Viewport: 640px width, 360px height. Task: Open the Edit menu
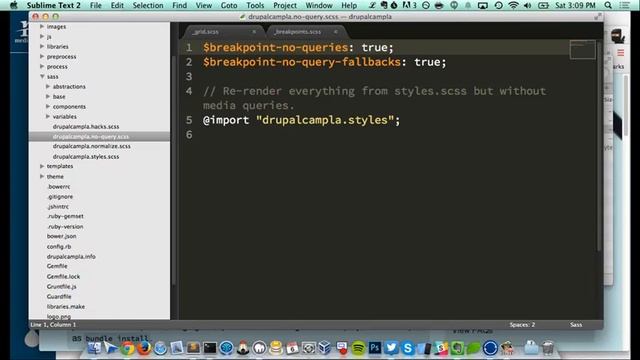[117, 5]
